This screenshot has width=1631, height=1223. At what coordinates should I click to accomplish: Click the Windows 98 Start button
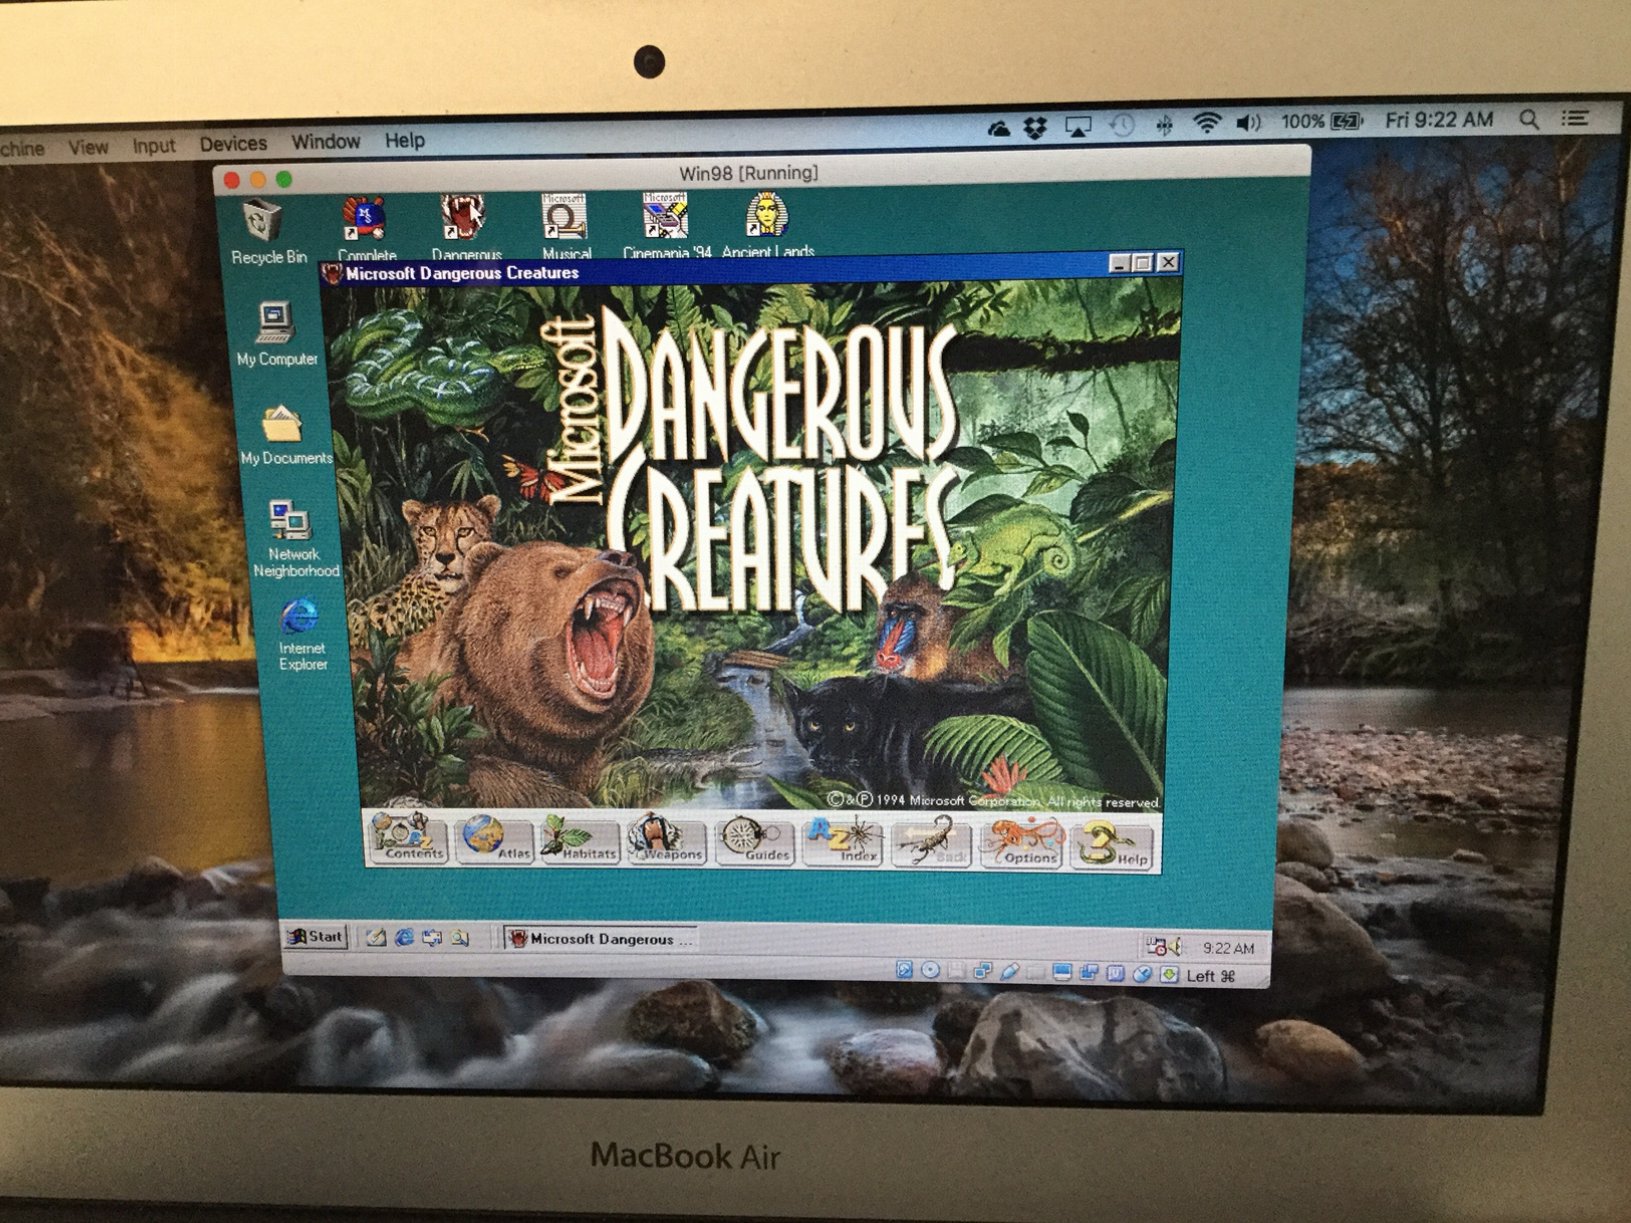tap(315, 936)
